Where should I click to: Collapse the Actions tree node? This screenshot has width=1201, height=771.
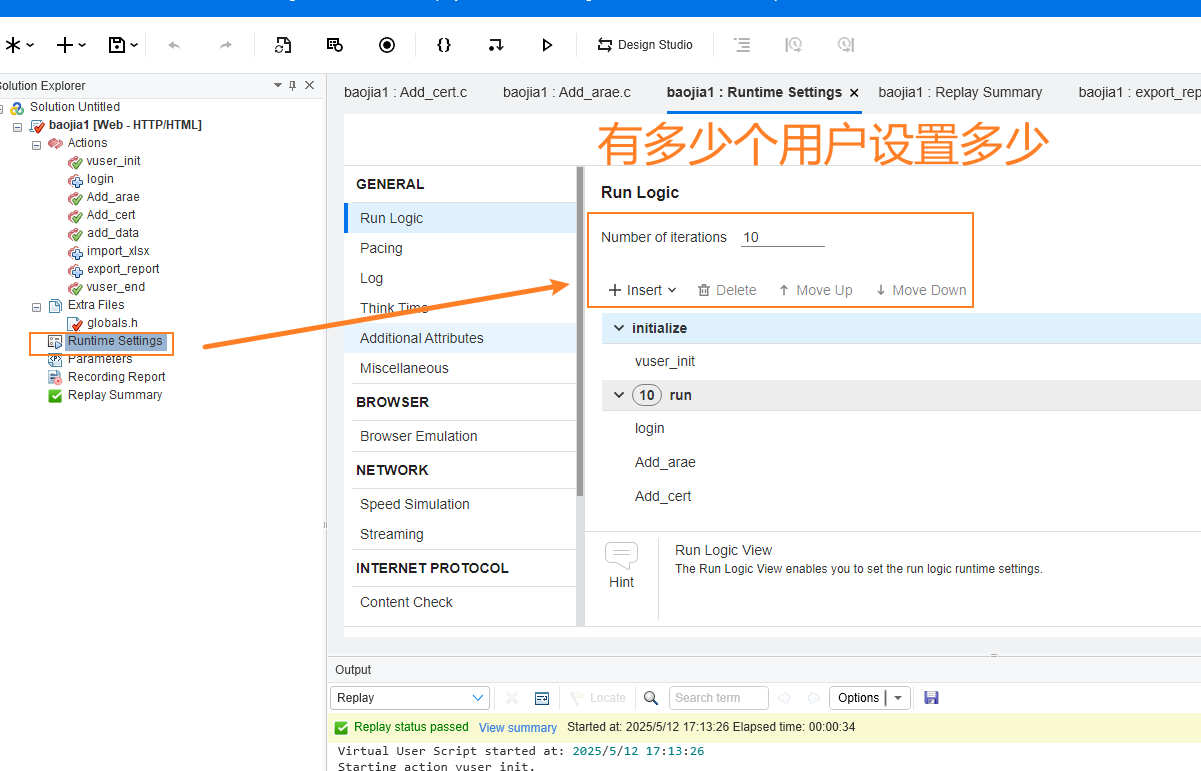point(37,144)
